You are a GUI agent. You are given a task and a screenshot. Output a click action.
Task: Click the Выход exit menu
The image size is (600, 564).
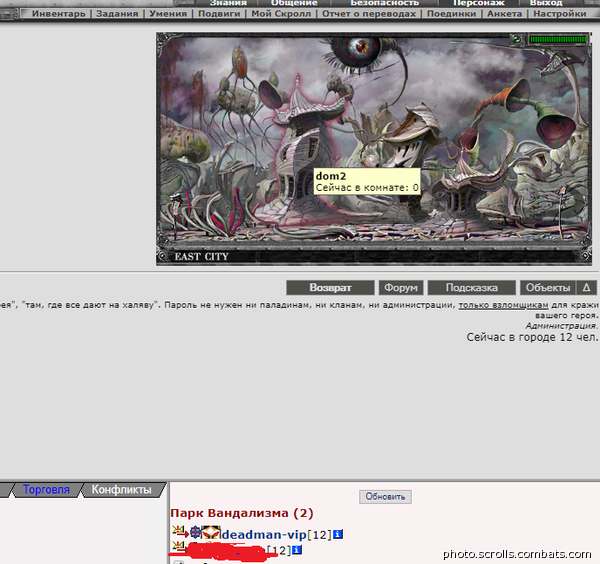tap(546, 3)
